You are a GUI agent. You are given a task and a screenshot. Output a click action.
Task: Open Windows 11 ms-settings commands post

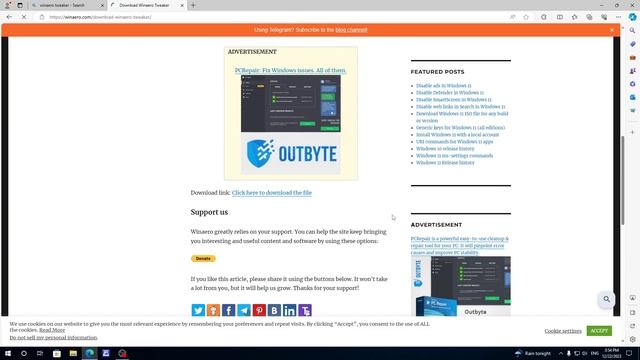tap(454, 156)
